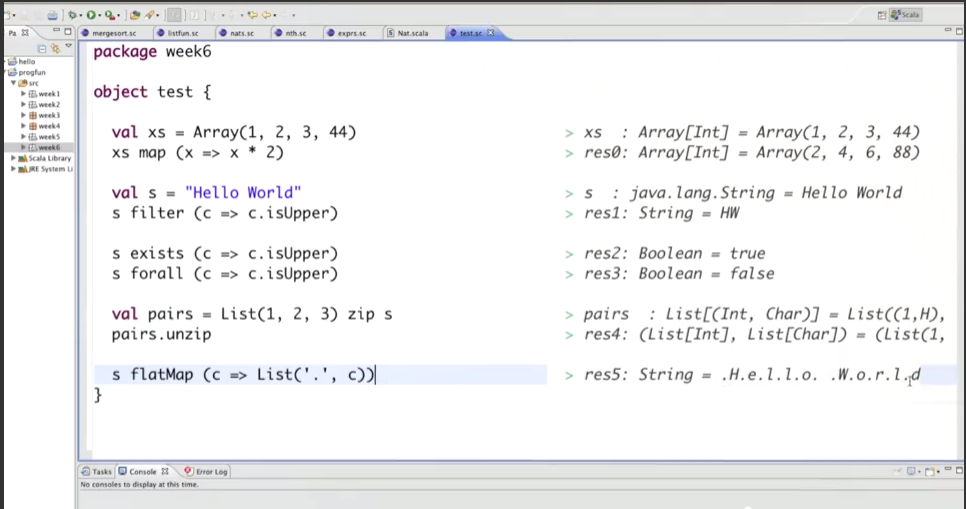This screenshot has height=509, width=966.
Task: Toggle Link with Editor icon
Action: [55, 48]
